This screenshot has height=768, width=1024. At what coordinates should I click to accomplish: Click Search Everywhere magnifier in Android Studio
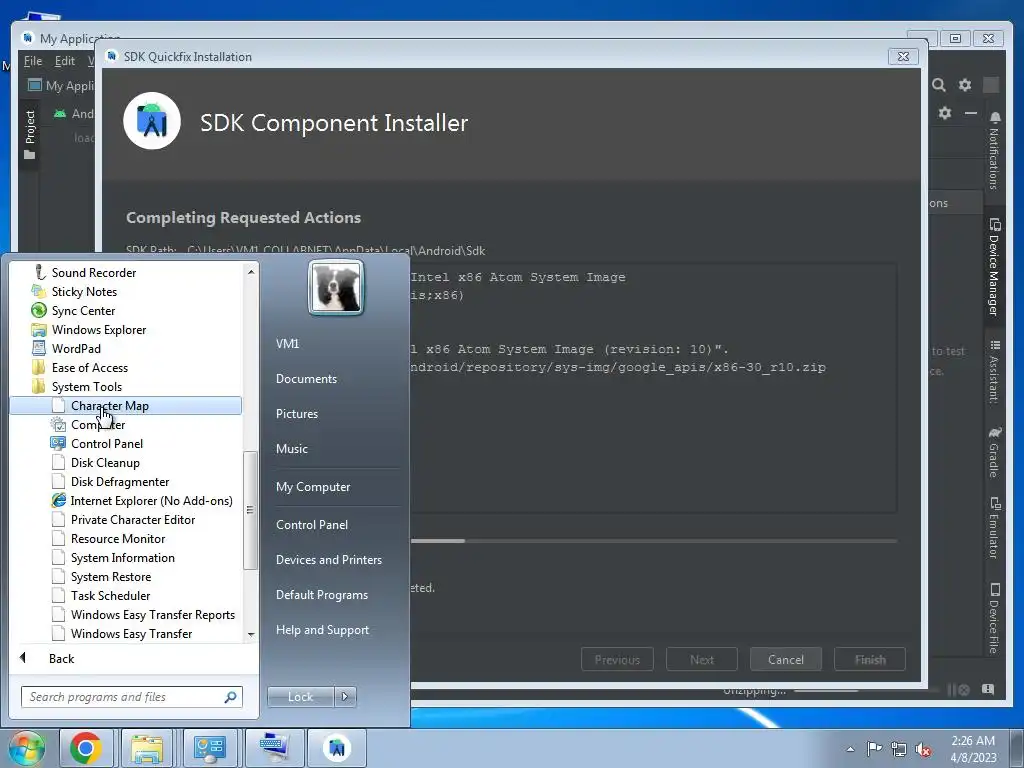[938, 85]
